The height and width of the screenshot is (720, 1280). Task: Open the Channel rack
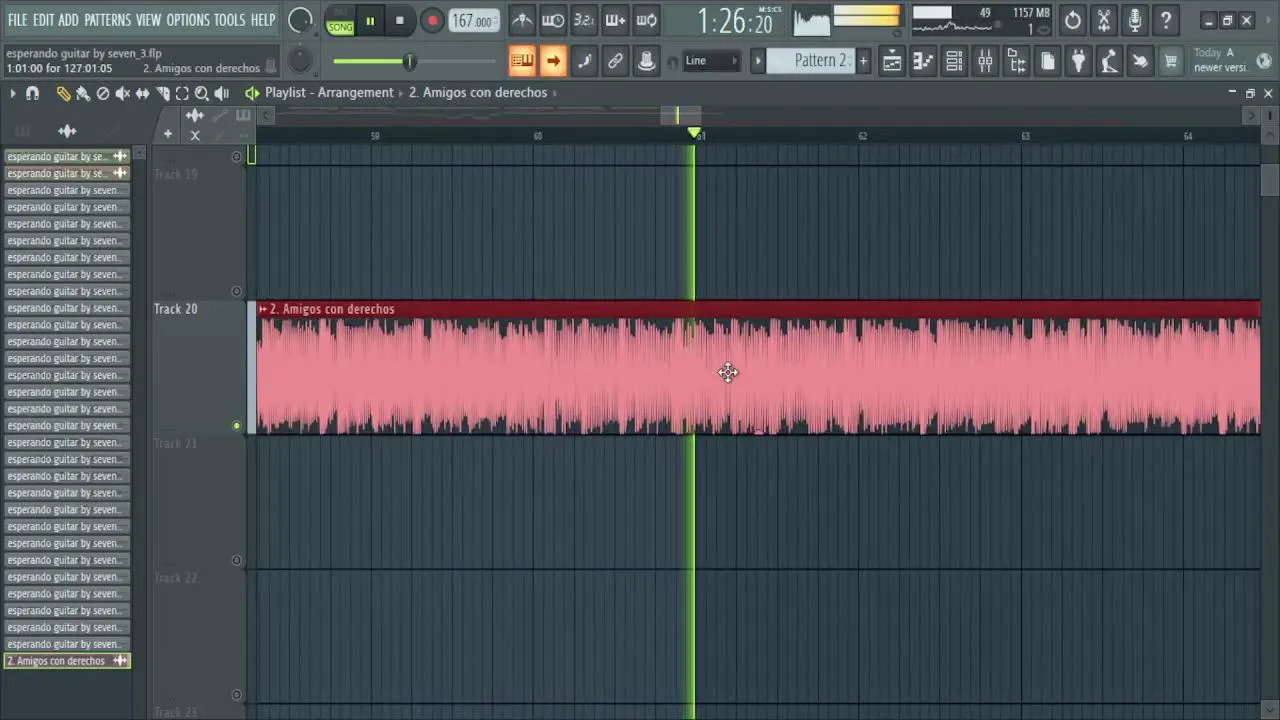click(954, 61)
